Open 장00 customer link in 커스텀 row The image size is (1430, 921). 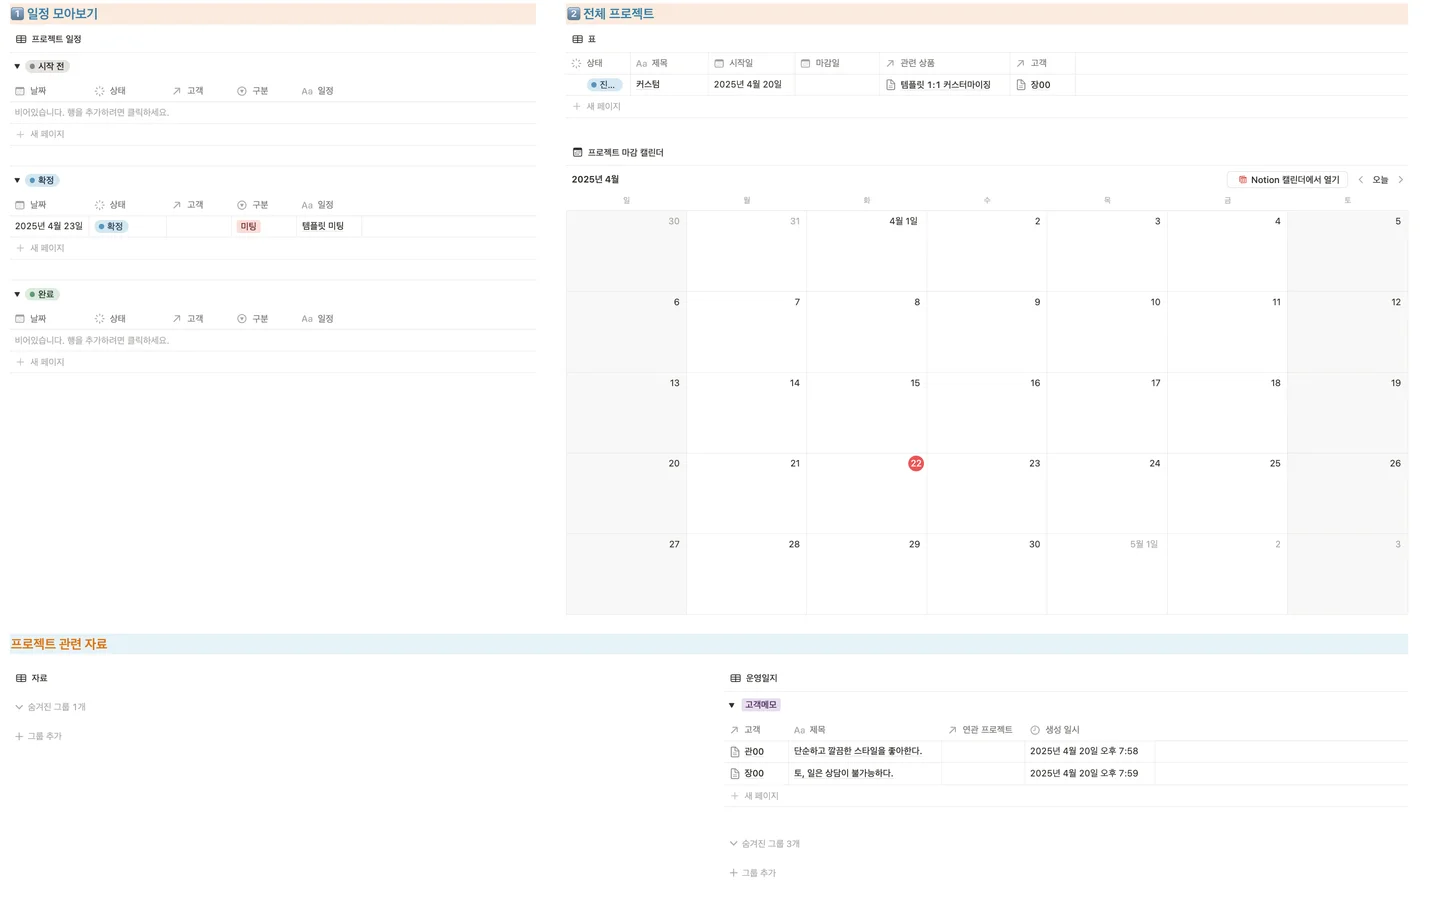click(x=1033, y=85)
